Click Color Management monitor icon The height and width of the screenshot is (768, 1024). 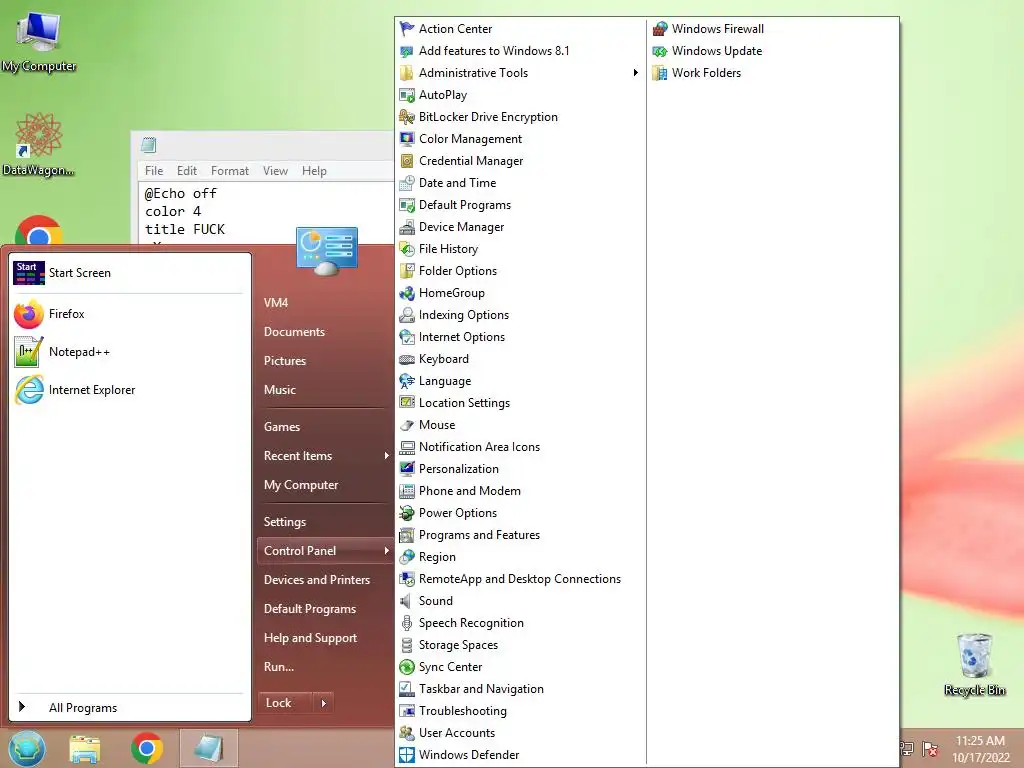click(407, 138)
